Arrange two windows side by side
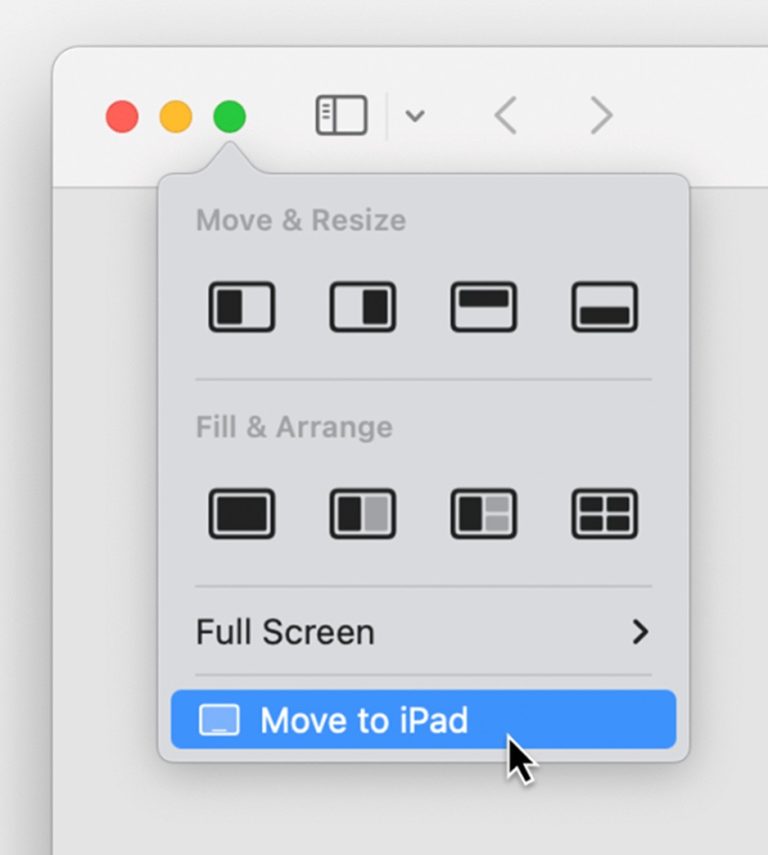The image size is (768, 855). pos(361,514)
